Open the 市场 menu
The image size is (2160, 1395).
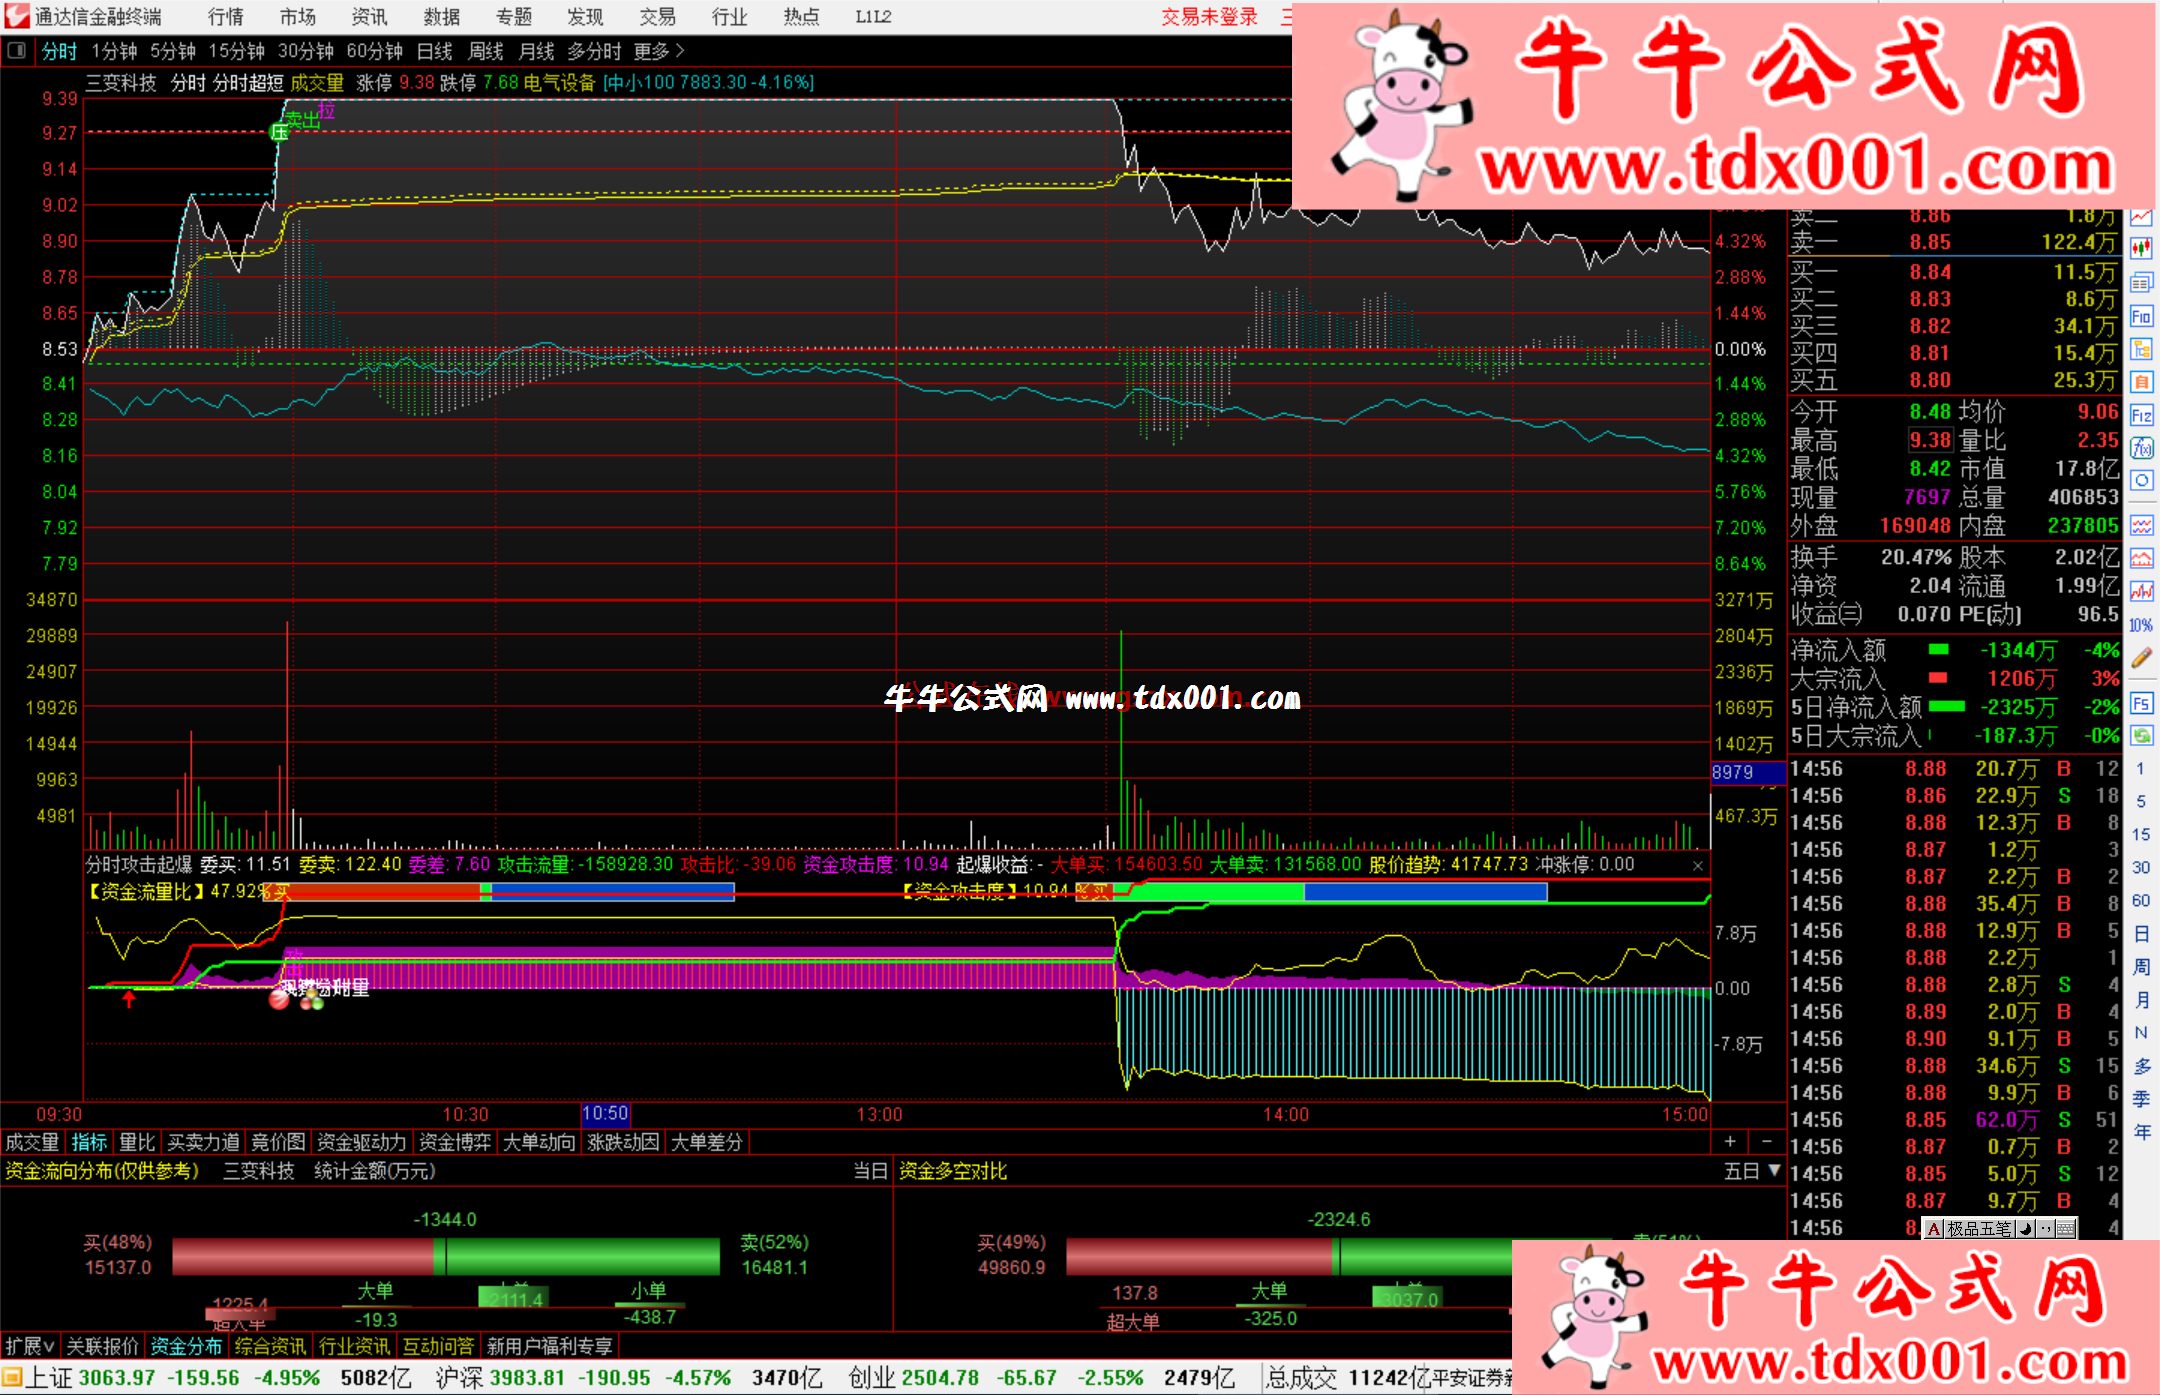point(297,17)
